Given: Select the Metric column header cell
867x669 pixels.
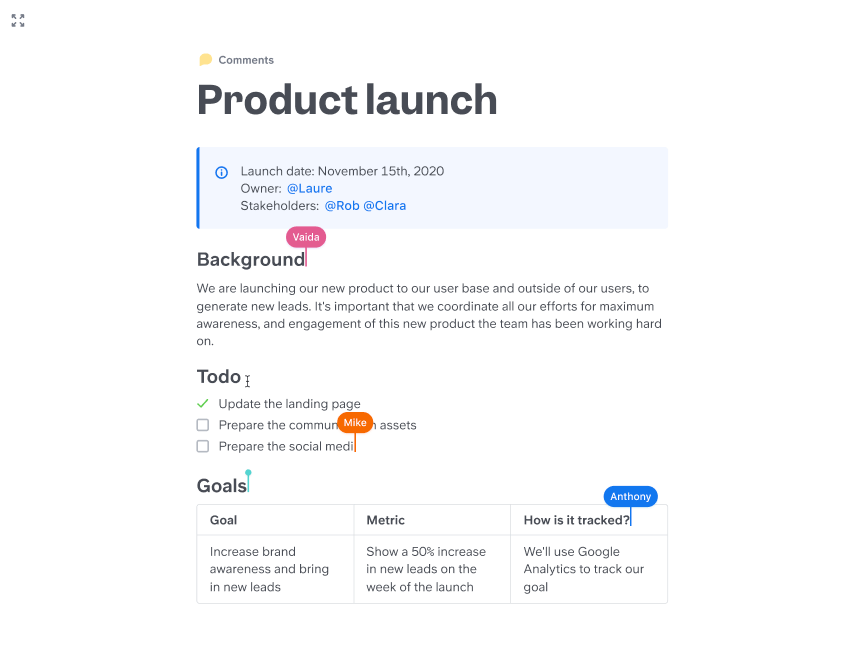Looking at the screenshot, I should tap(432, 520).
